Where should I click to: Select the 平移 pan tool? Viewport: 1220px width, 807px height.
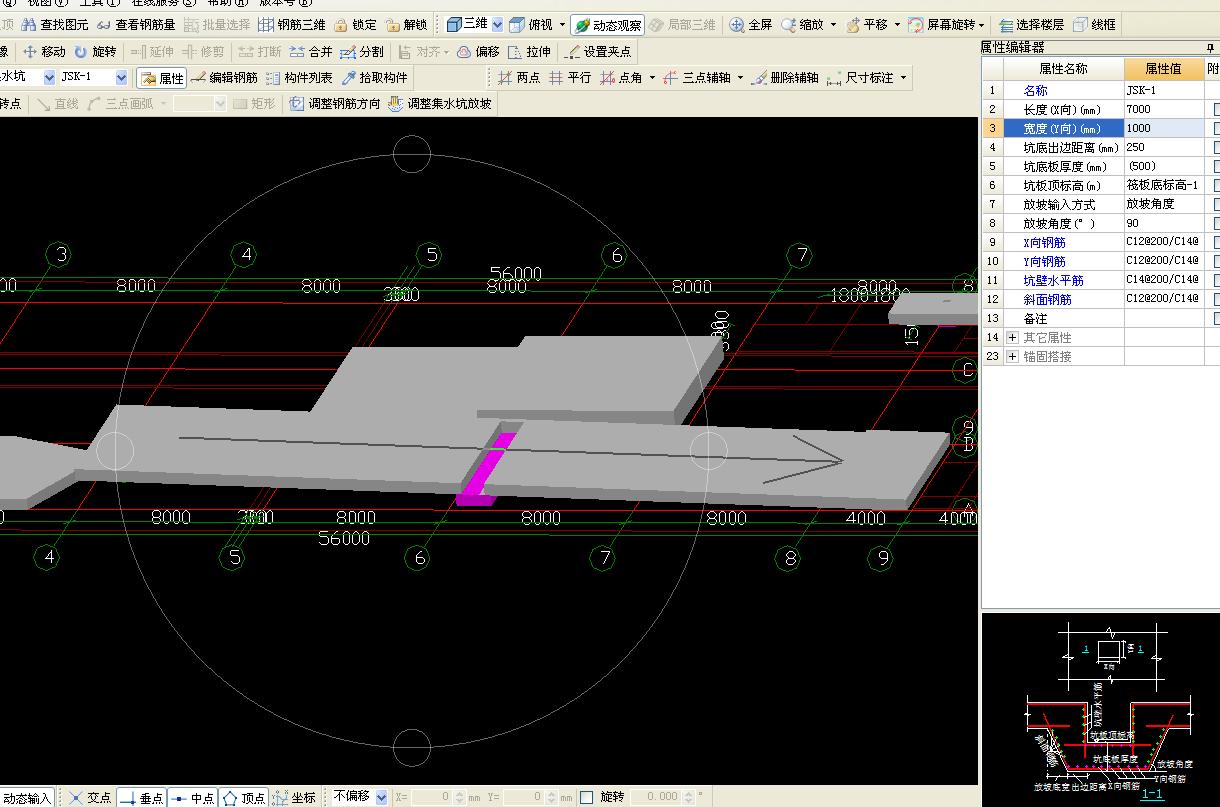867,25
